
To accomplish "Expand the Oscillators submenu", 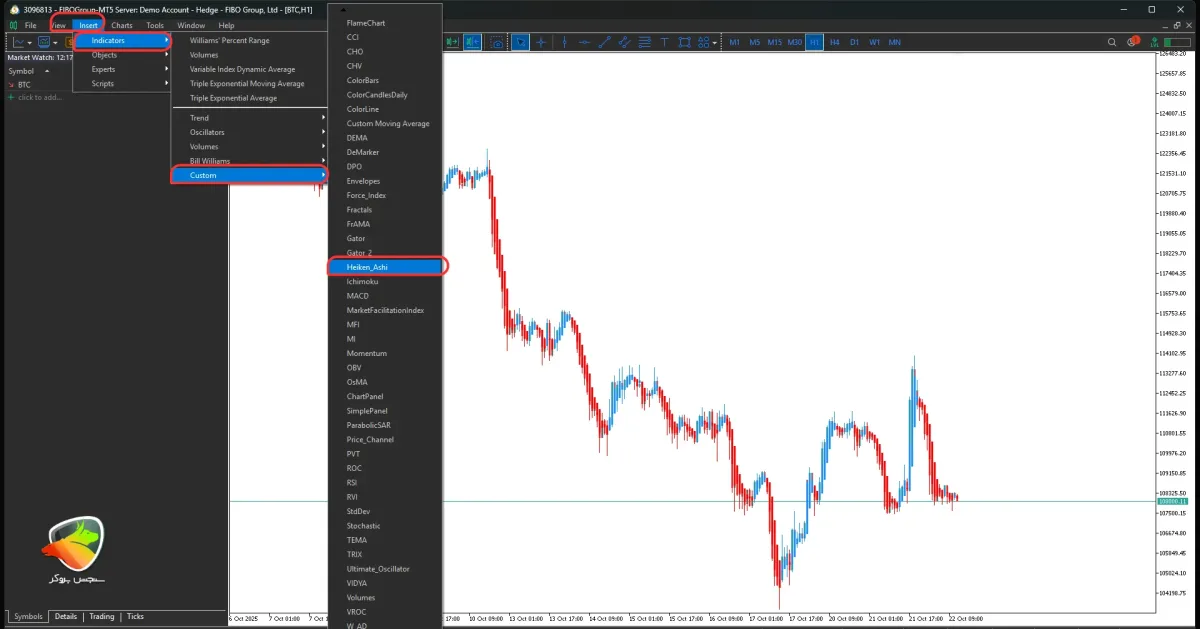I will [x=250, y=132].
